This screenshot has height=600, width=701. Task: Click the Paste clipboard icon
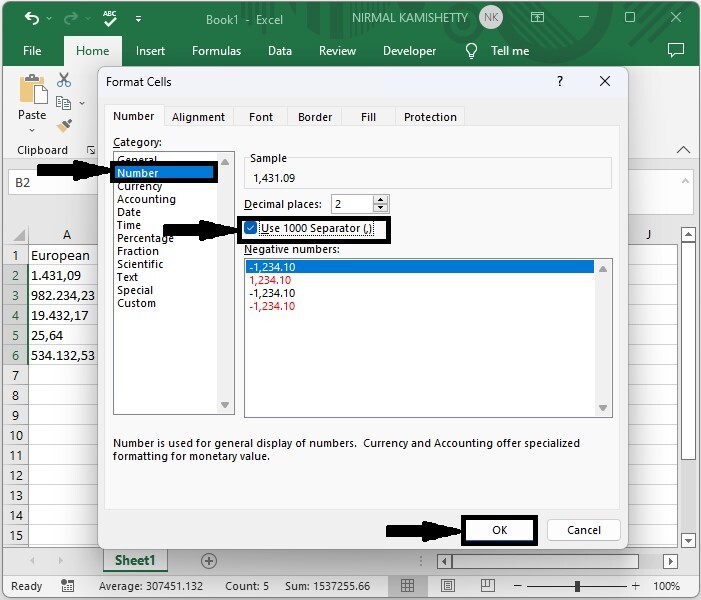32,92
